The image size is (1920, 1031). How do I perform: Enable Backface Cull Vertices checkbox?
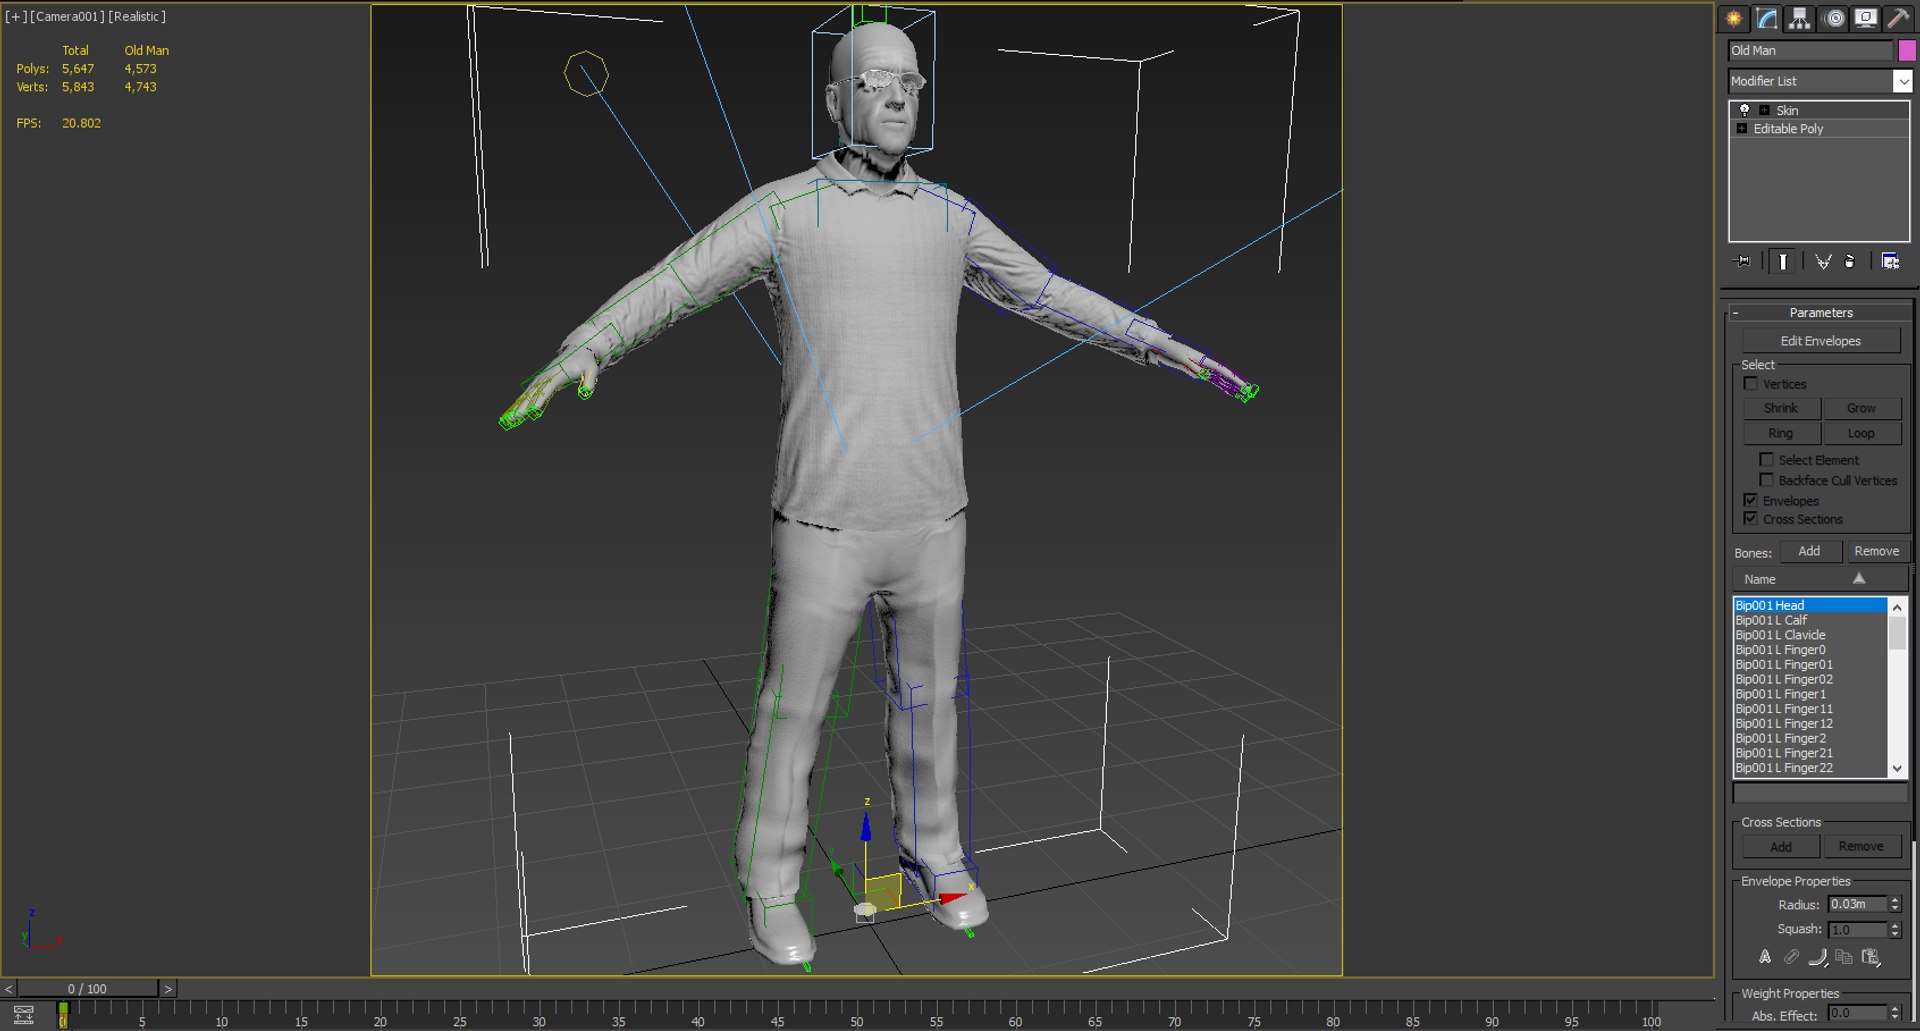click(1766, 480)
